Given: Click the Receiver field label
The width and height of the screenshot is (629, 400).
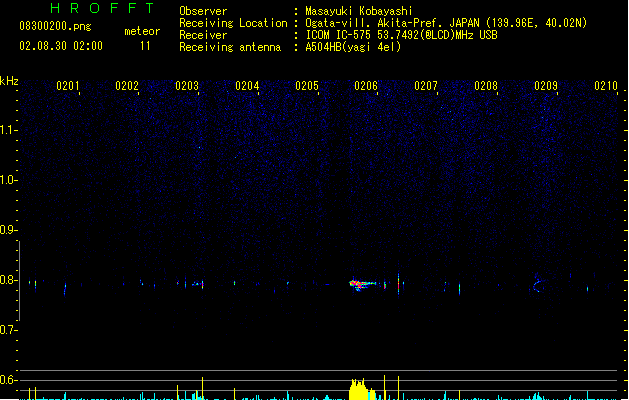Looking at the screenshot, I should [203, 35].
